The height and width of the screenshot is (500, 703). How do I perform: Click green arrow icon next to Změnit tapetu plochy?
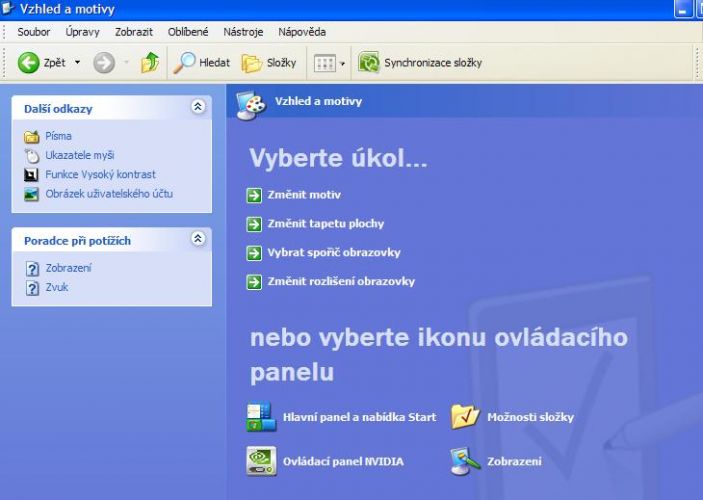tap(254, 224)
